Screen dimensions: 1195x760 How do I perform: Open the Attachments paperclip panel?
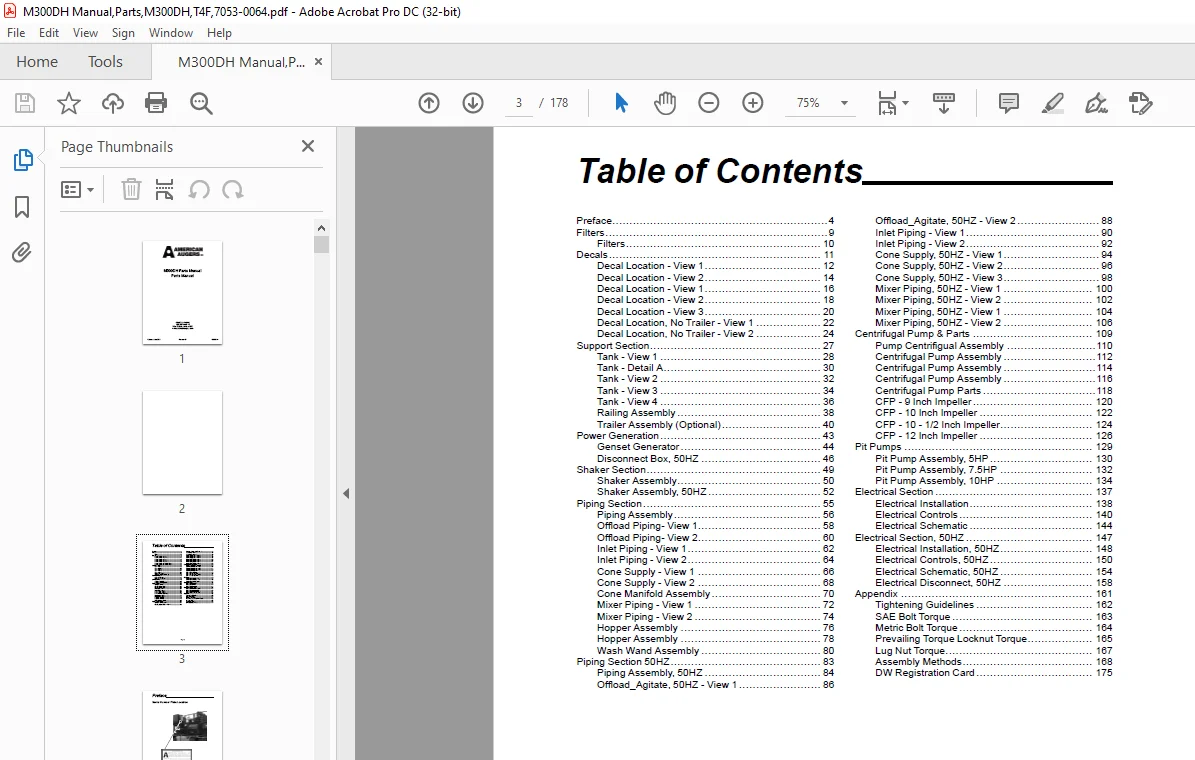point(22,252)
